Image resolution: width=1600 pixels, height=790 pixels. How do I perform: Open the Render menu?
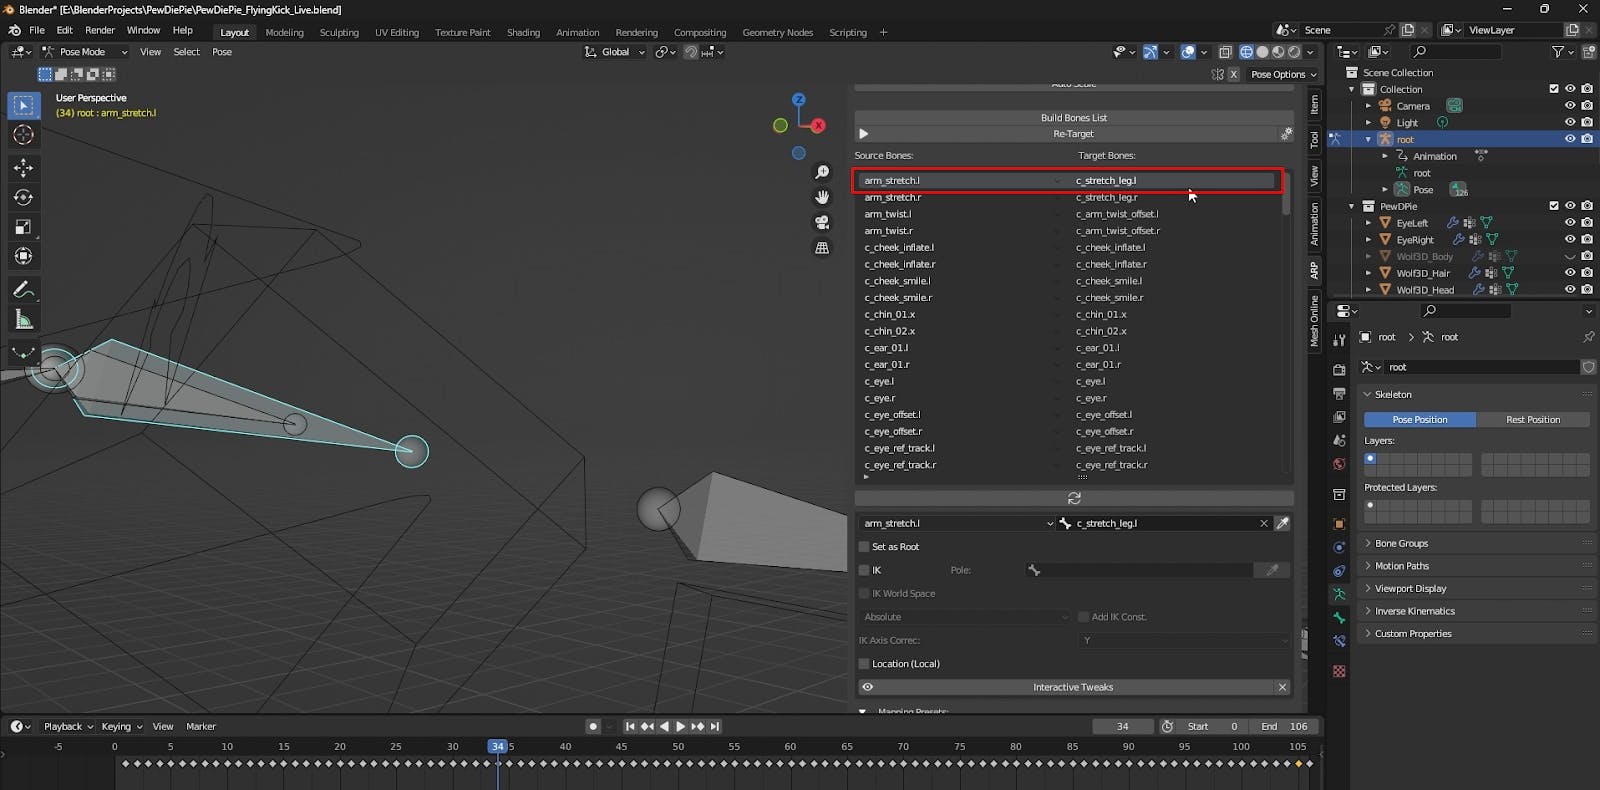[x=100, y=30]
